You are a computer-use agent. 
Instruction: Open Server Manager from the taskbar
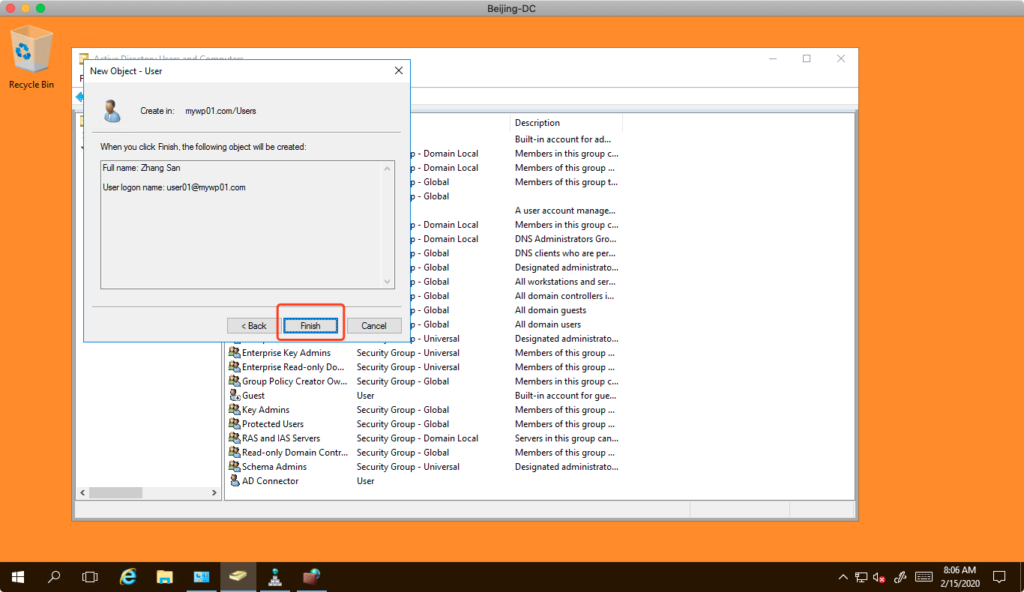tap(201, 577)
